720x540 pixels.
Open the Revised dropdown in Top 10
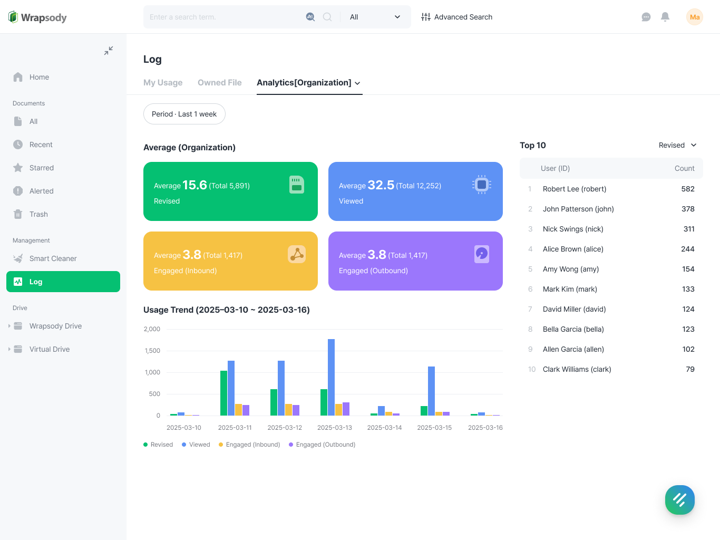point(677,145)
